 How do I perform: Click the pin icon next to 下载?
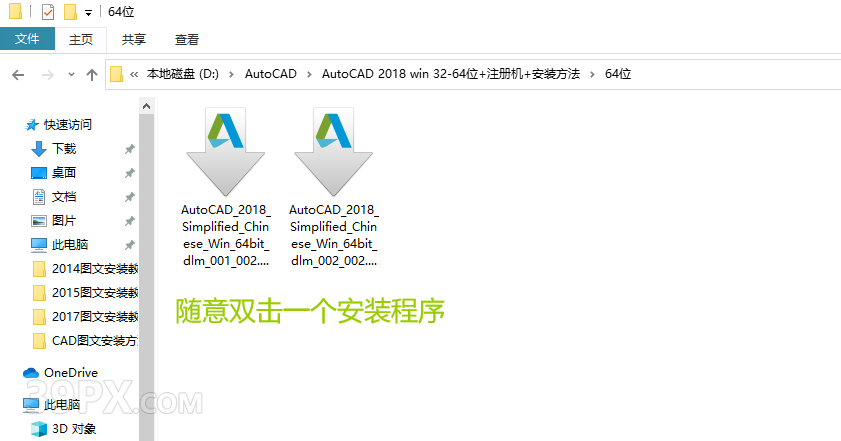tap(129, 149)
